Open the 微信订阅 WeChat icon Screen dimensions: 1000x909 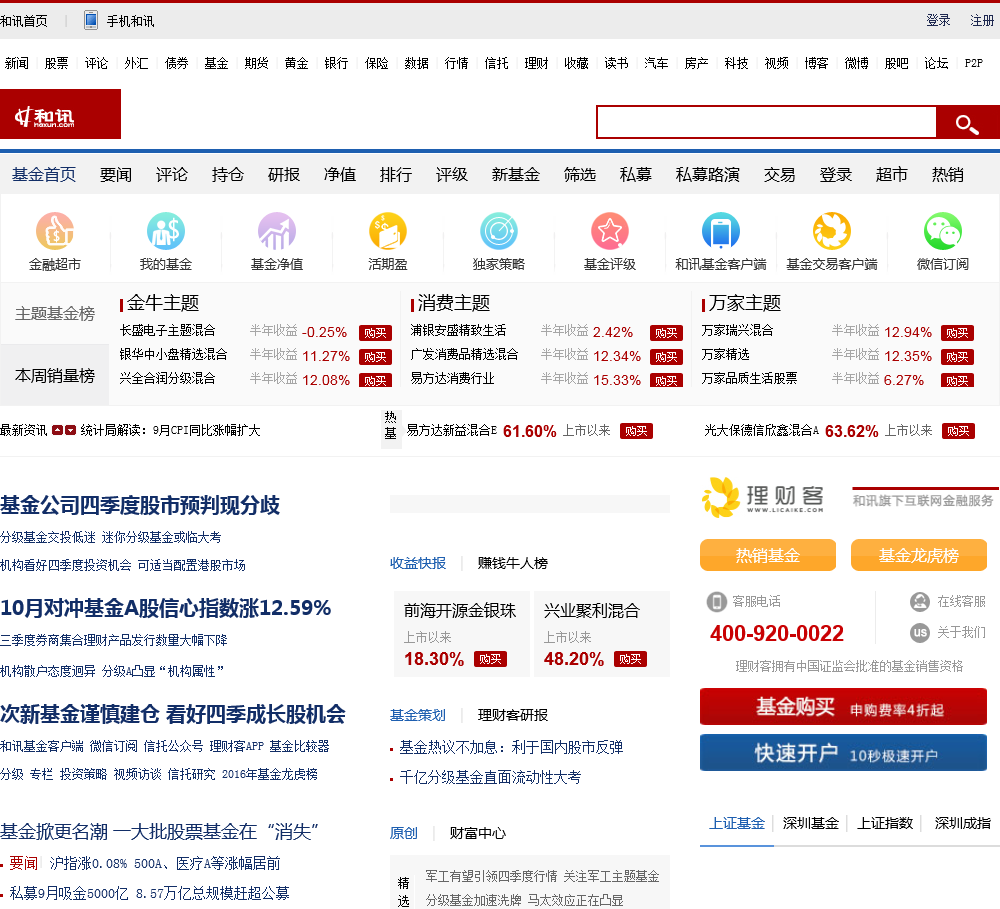click(943, 231)
